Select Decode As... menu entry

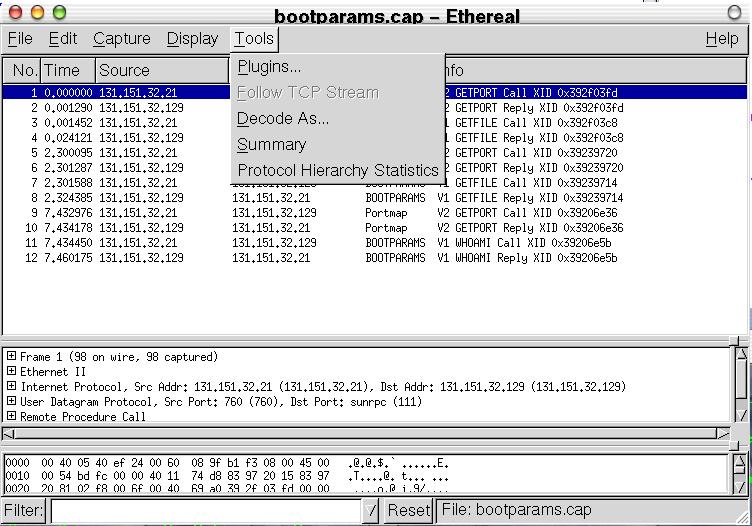point(338,118)
